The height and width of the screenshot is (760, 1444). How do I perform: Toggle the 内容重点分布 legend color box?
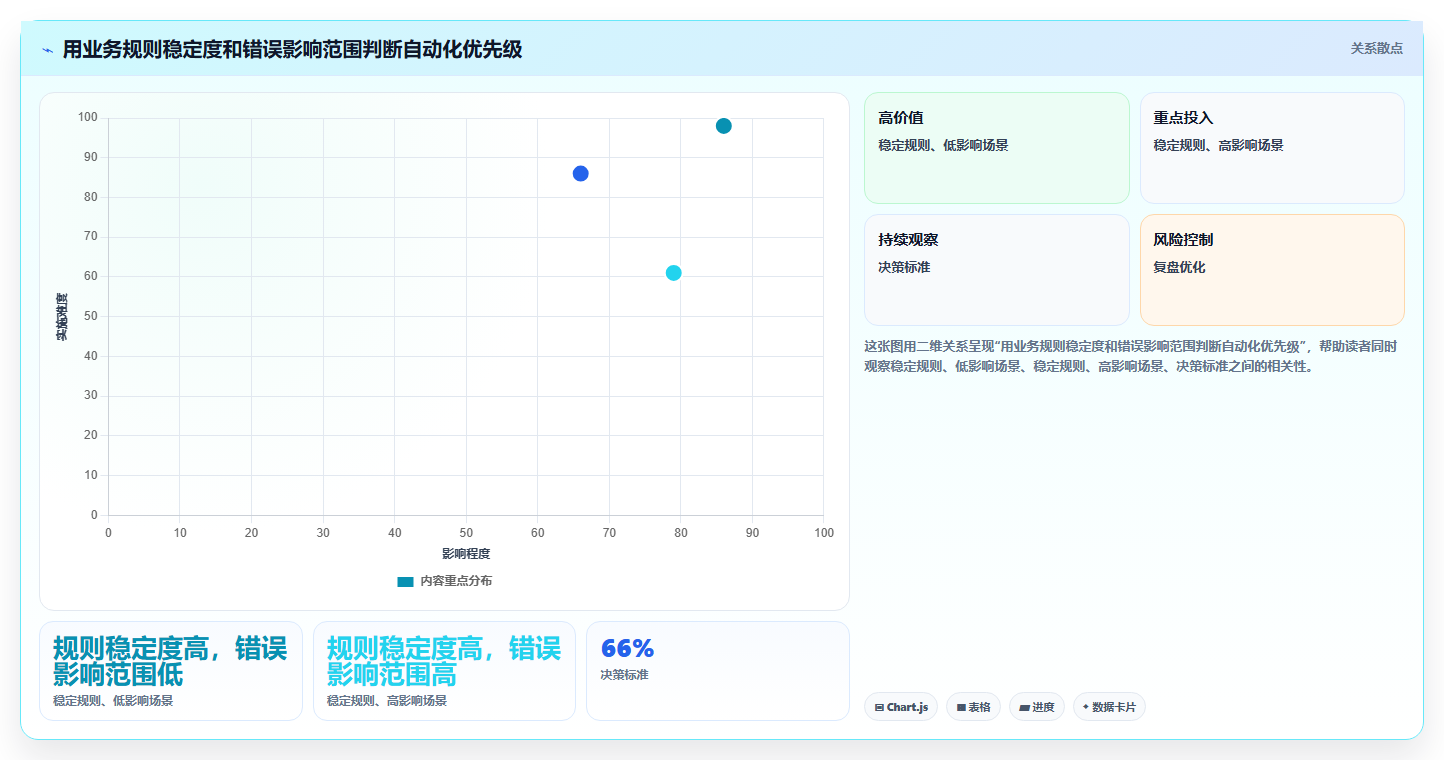405,581
